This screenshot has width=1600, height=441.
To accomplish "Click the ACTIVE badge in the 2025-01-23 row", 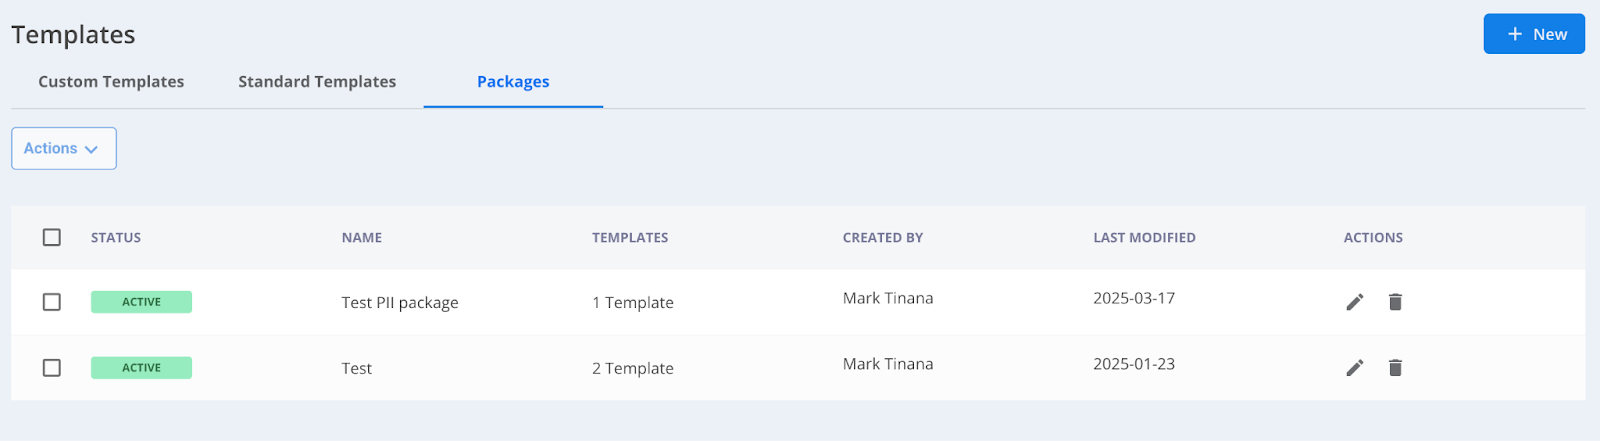I will coord(141,368).
